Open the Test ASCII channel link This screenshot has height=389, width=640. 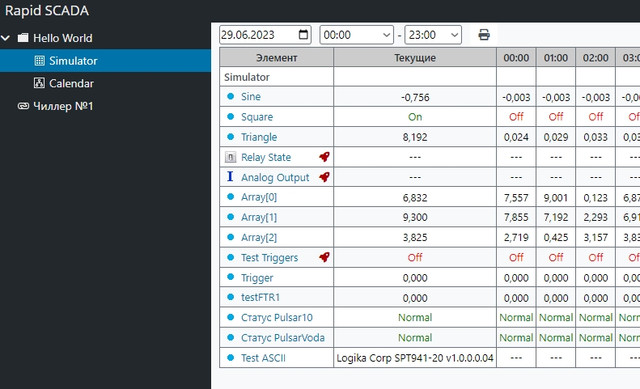click(x=263, y=358)
